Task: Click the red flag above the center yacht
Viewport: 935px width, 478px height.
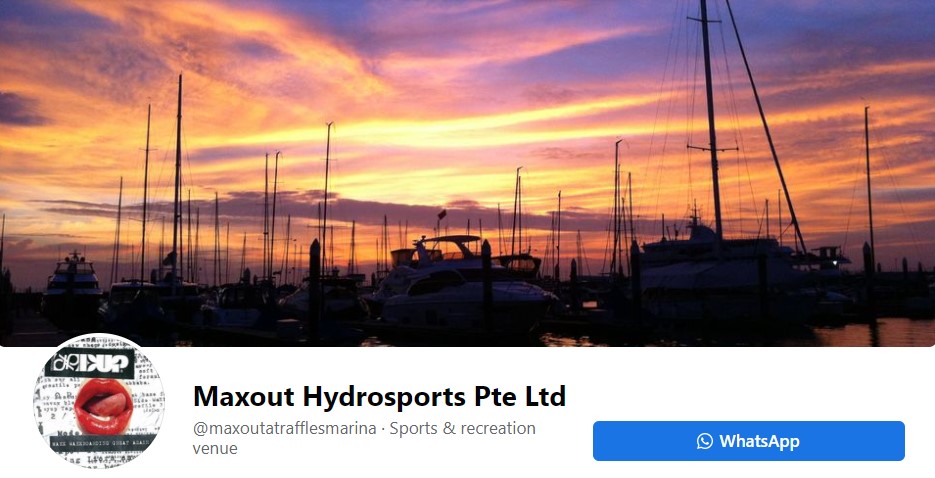Action: (x=442, y=214)
